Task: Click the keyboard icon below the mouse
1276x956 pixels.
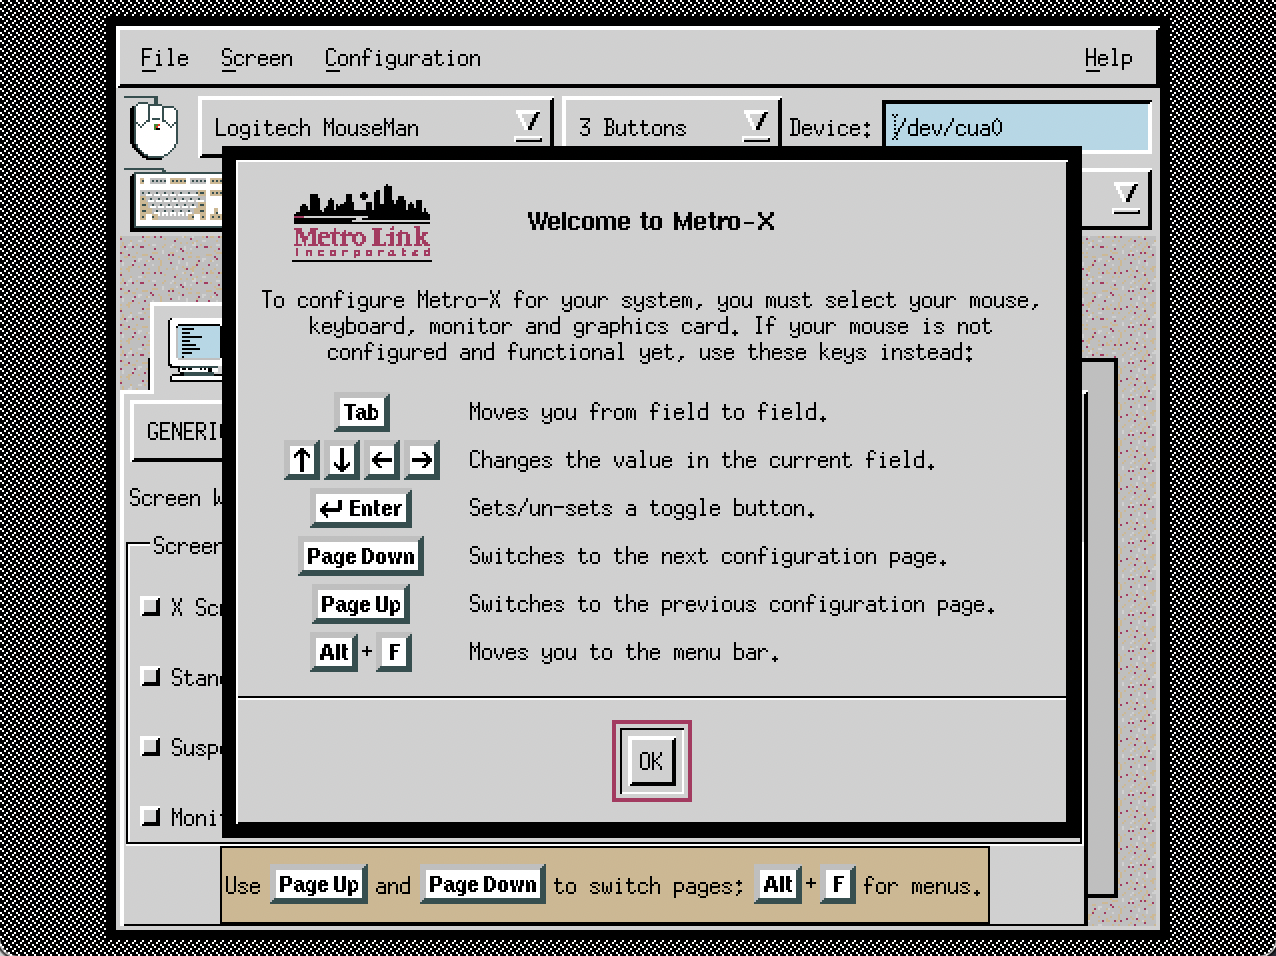Action: (178, 199)
